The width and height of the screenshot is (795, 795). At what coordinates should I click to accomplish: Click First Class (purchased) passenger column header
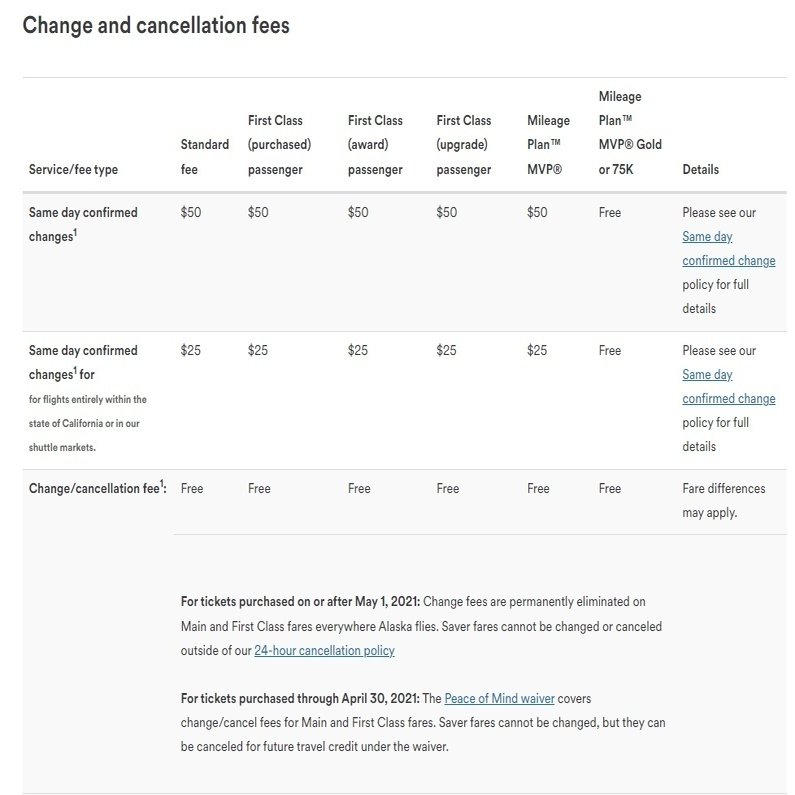pos(279,145)
